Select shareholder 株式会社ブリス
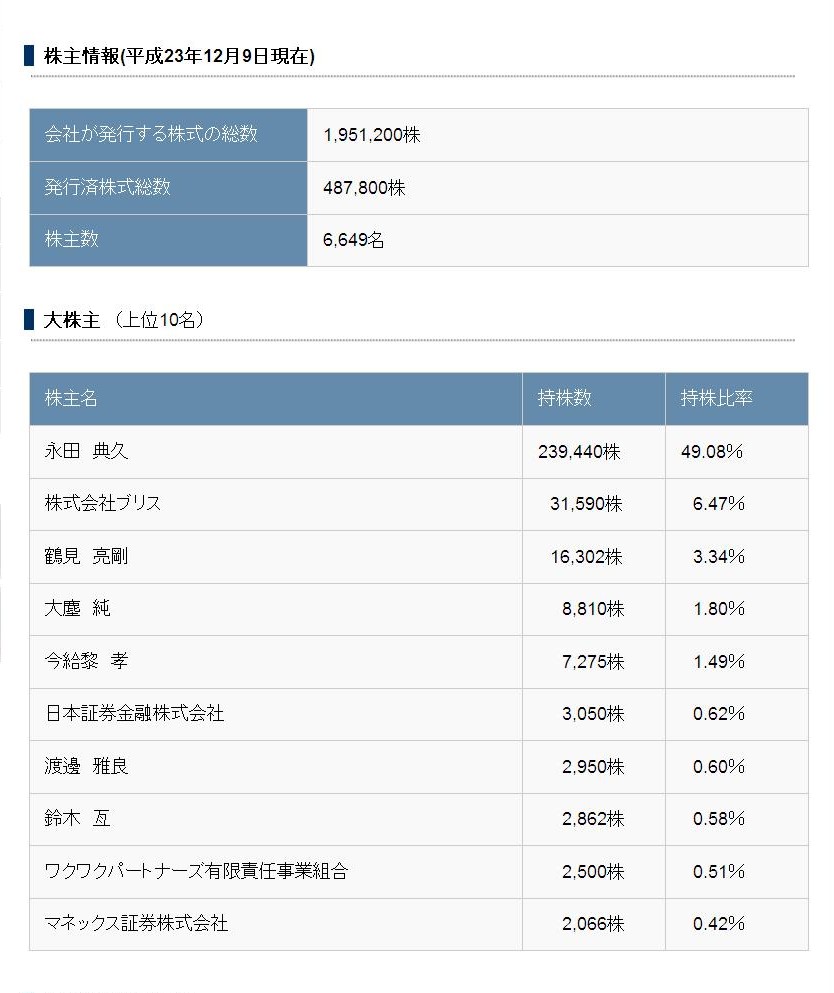Screen dimensions: 834x993 [x=103, y=503]
